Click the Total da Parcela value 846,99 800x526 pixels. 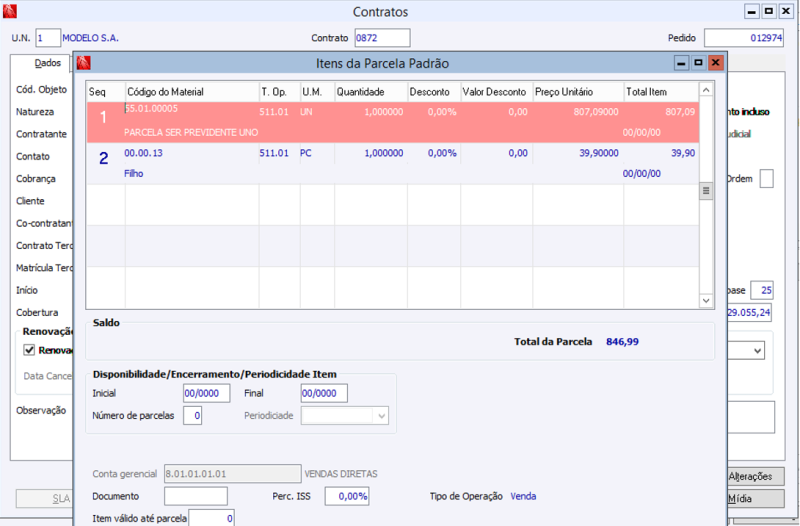coord(622,342)
